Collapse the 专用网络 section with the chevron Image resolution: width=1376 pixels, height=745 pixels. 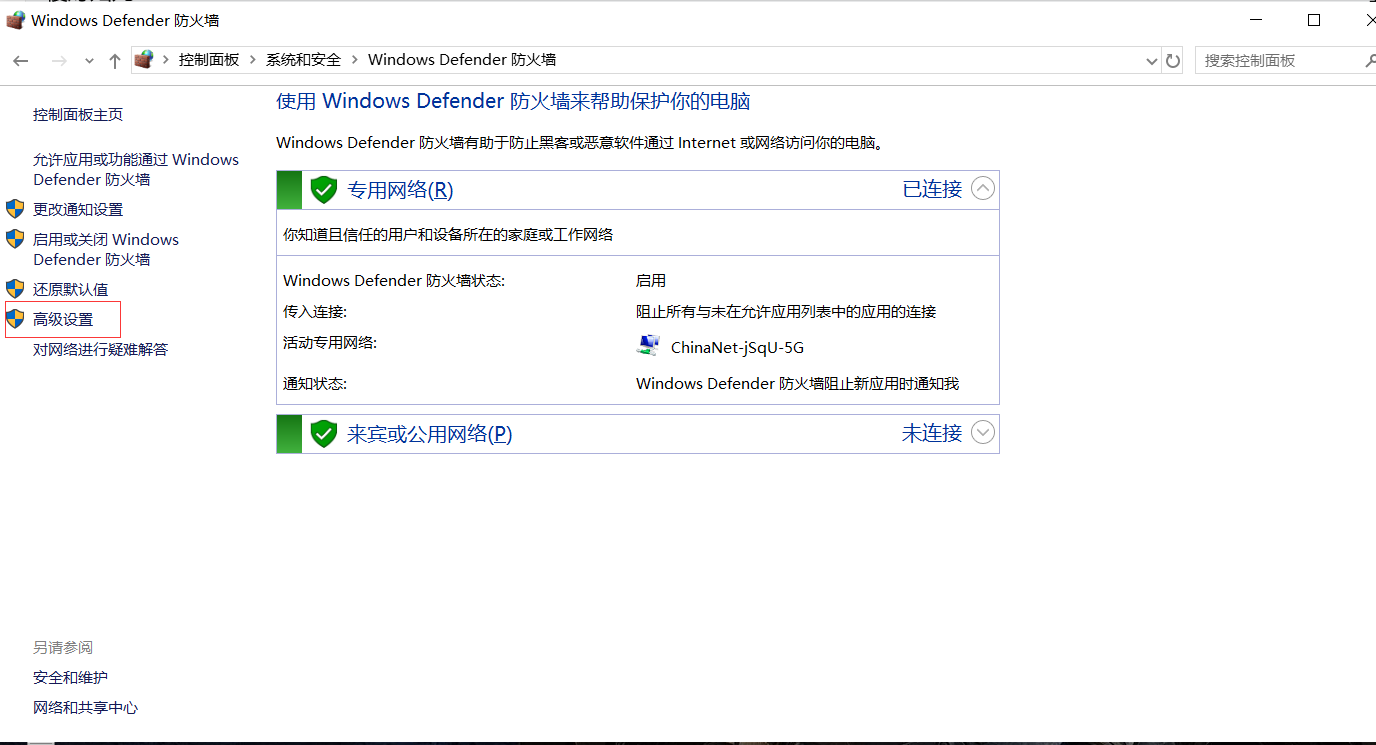click(x=983, y=188)
